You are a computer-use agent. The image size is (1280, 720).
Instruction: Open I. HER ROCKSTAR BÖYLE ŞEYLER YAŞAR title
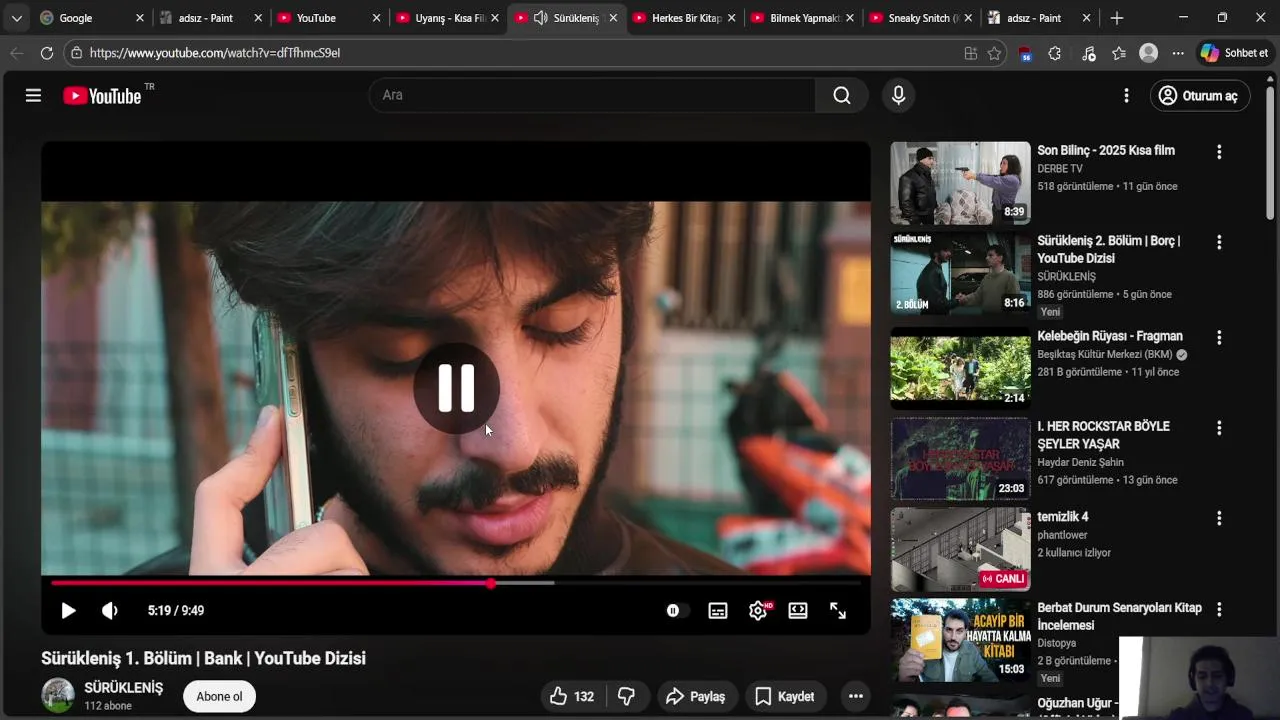[1103, 435]
